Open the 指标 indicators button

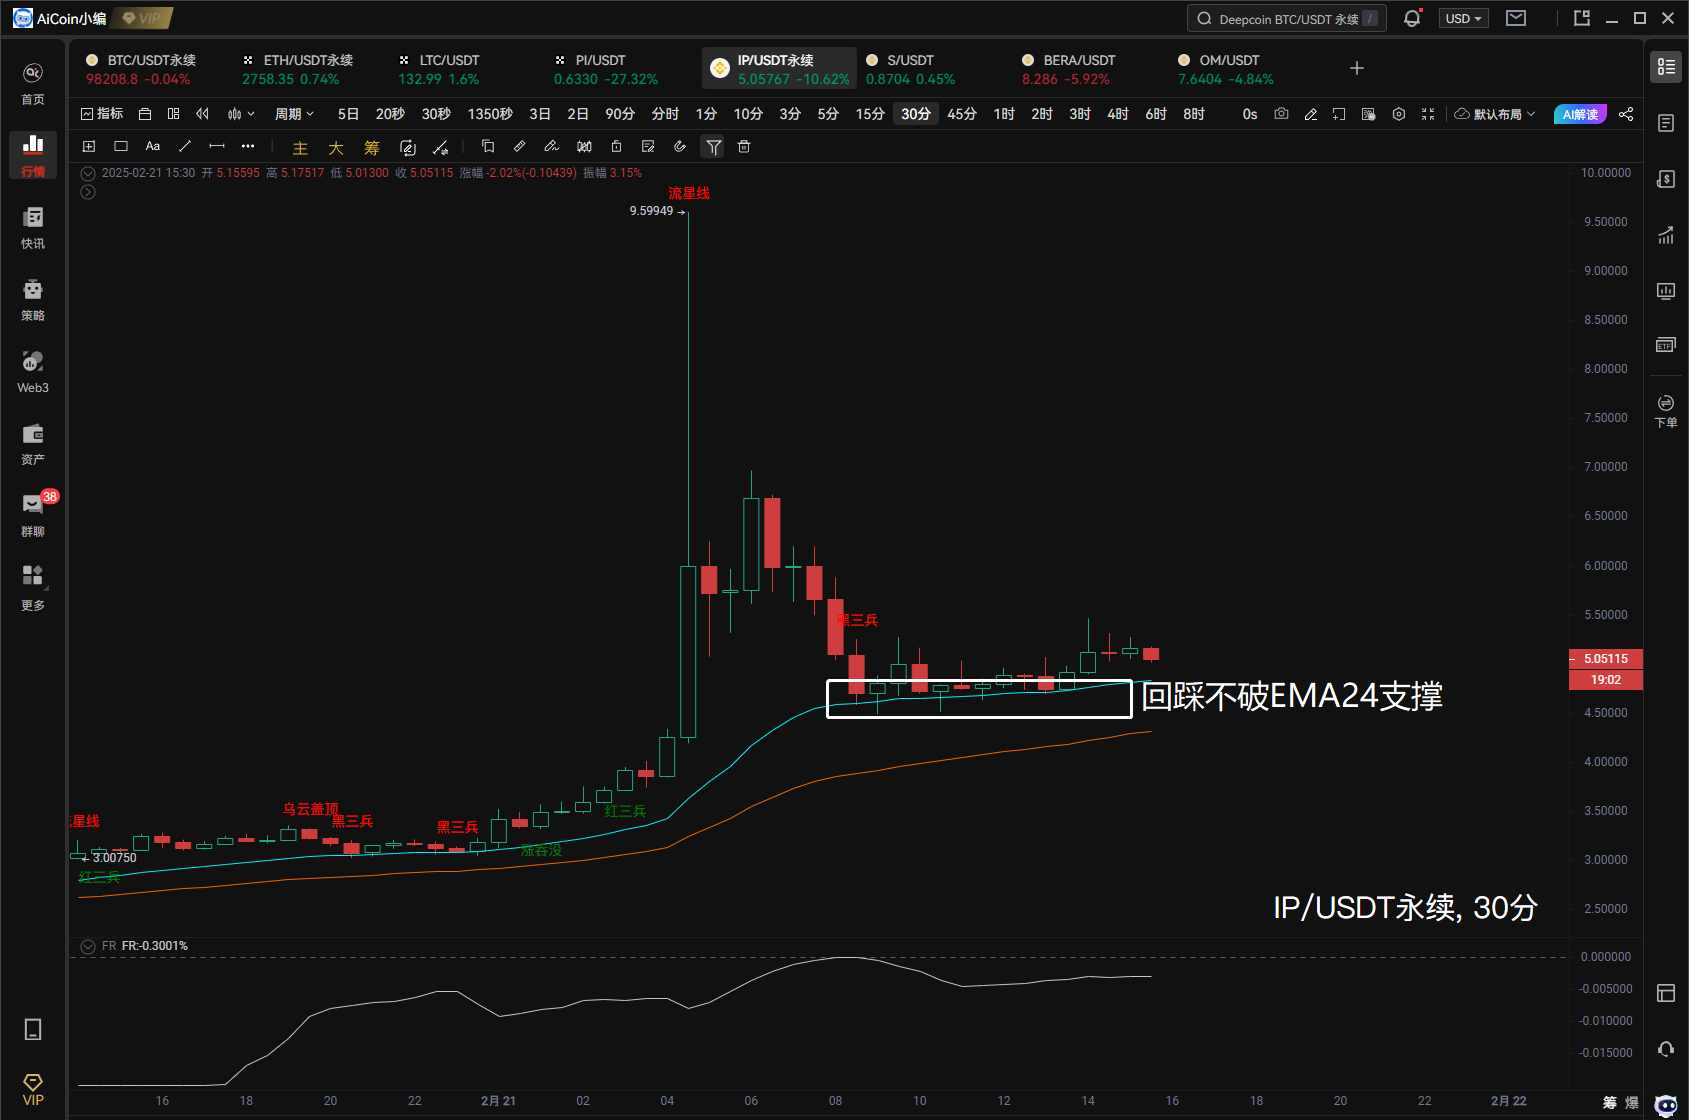point(102,114)
